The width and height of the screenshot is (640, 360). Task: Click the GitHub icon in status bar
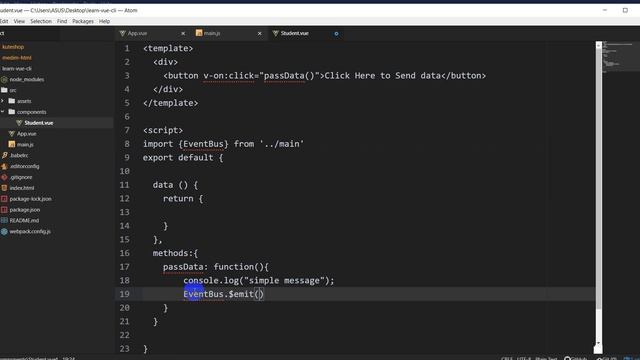567,358
